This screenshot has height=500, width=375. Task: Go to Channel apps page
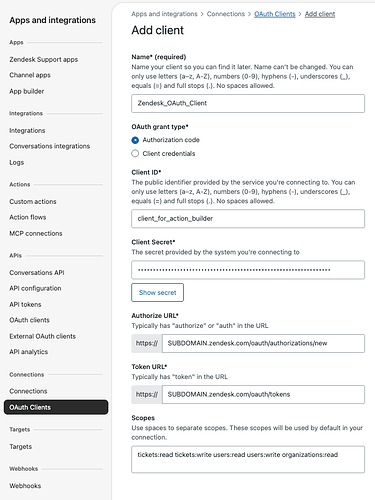click(x=30, y=75)
